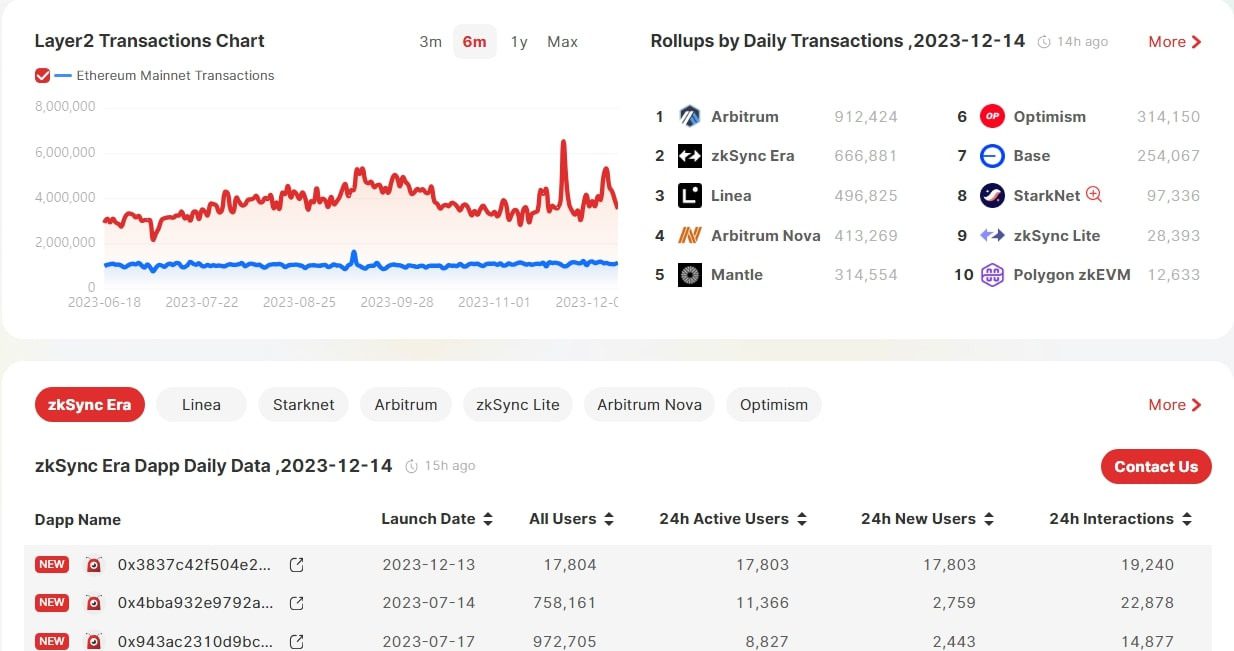The image size is (1234, 651).
Task: Open More link beside Rollups by Daily Transactions
Action: coord(1175,42)
